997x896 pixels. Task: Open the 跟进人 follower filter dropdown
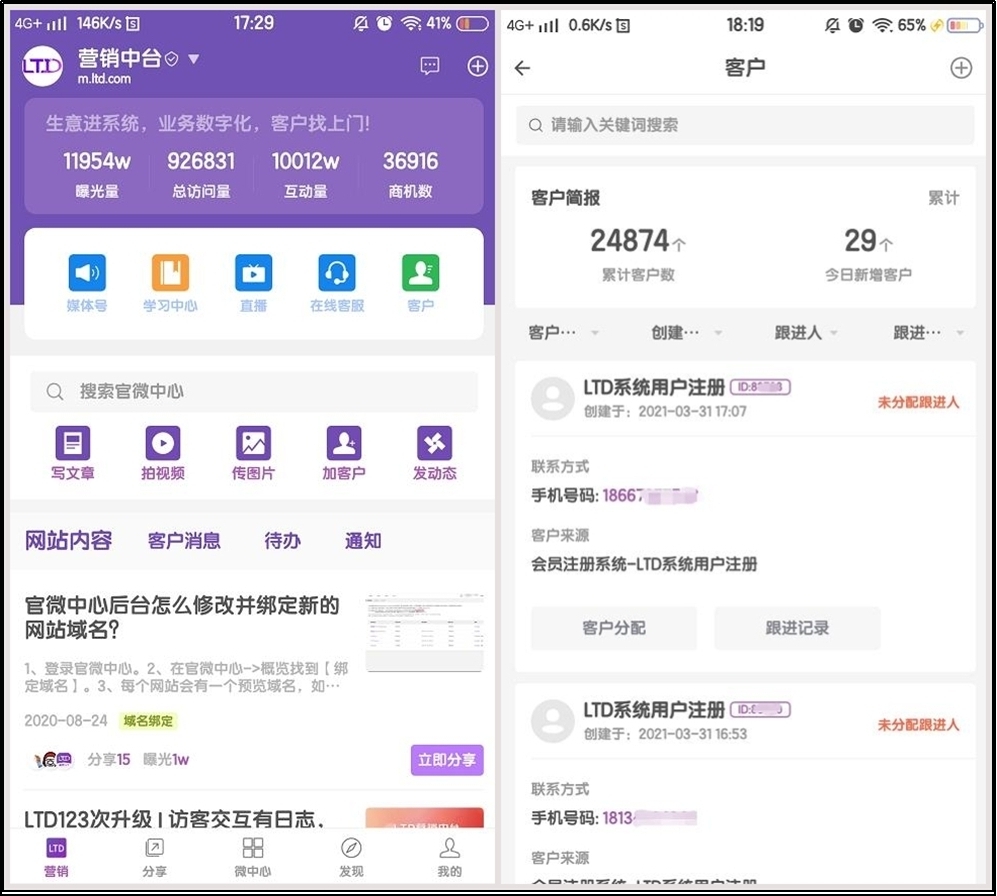805,333
